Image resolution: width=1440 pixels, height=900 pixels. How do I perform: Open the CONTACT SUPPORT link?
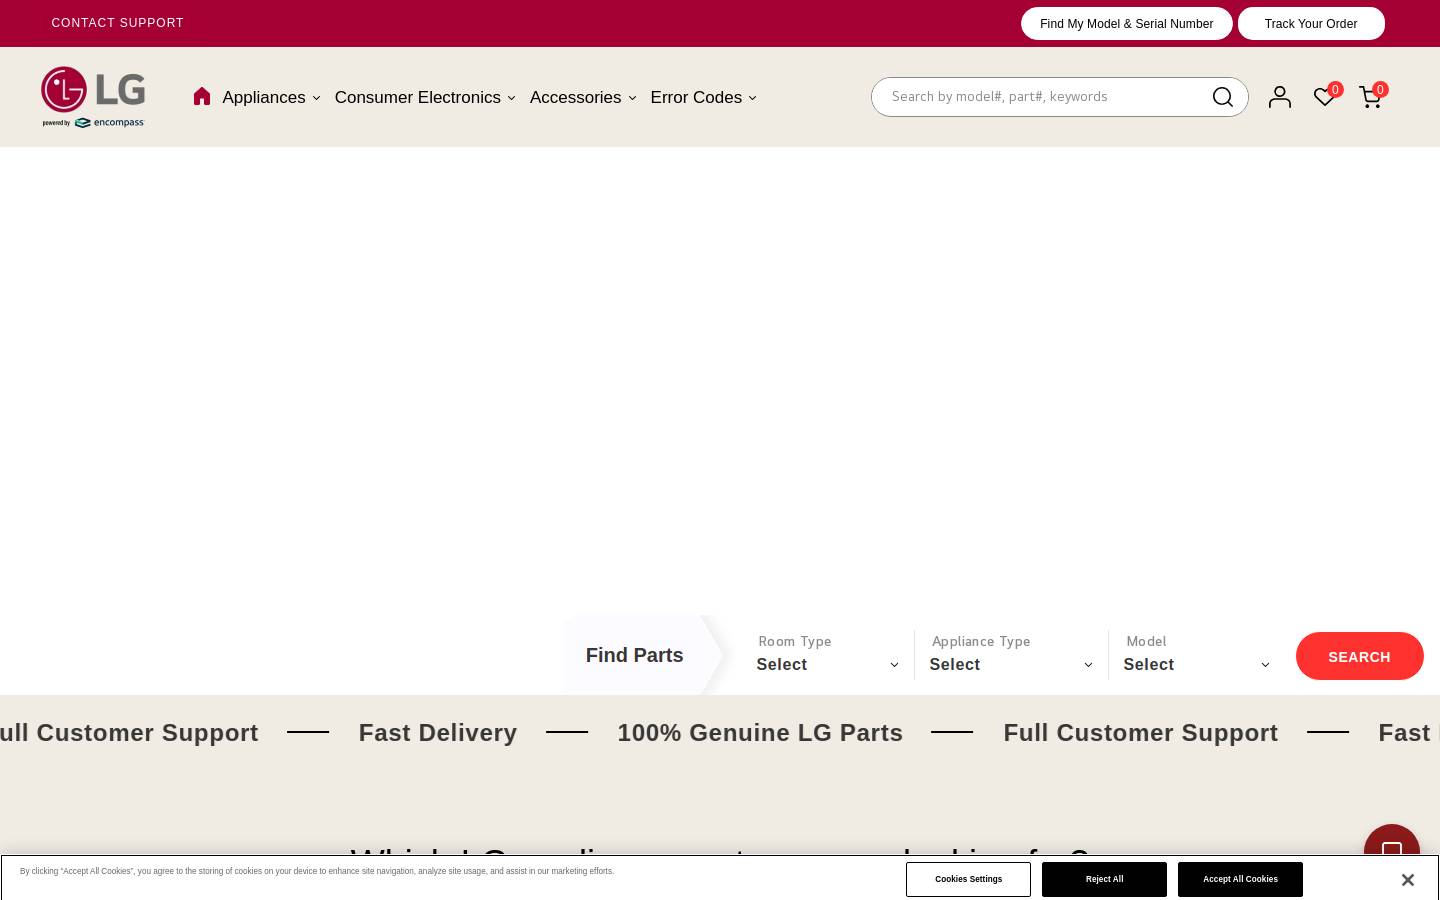[x=117, y=23]
